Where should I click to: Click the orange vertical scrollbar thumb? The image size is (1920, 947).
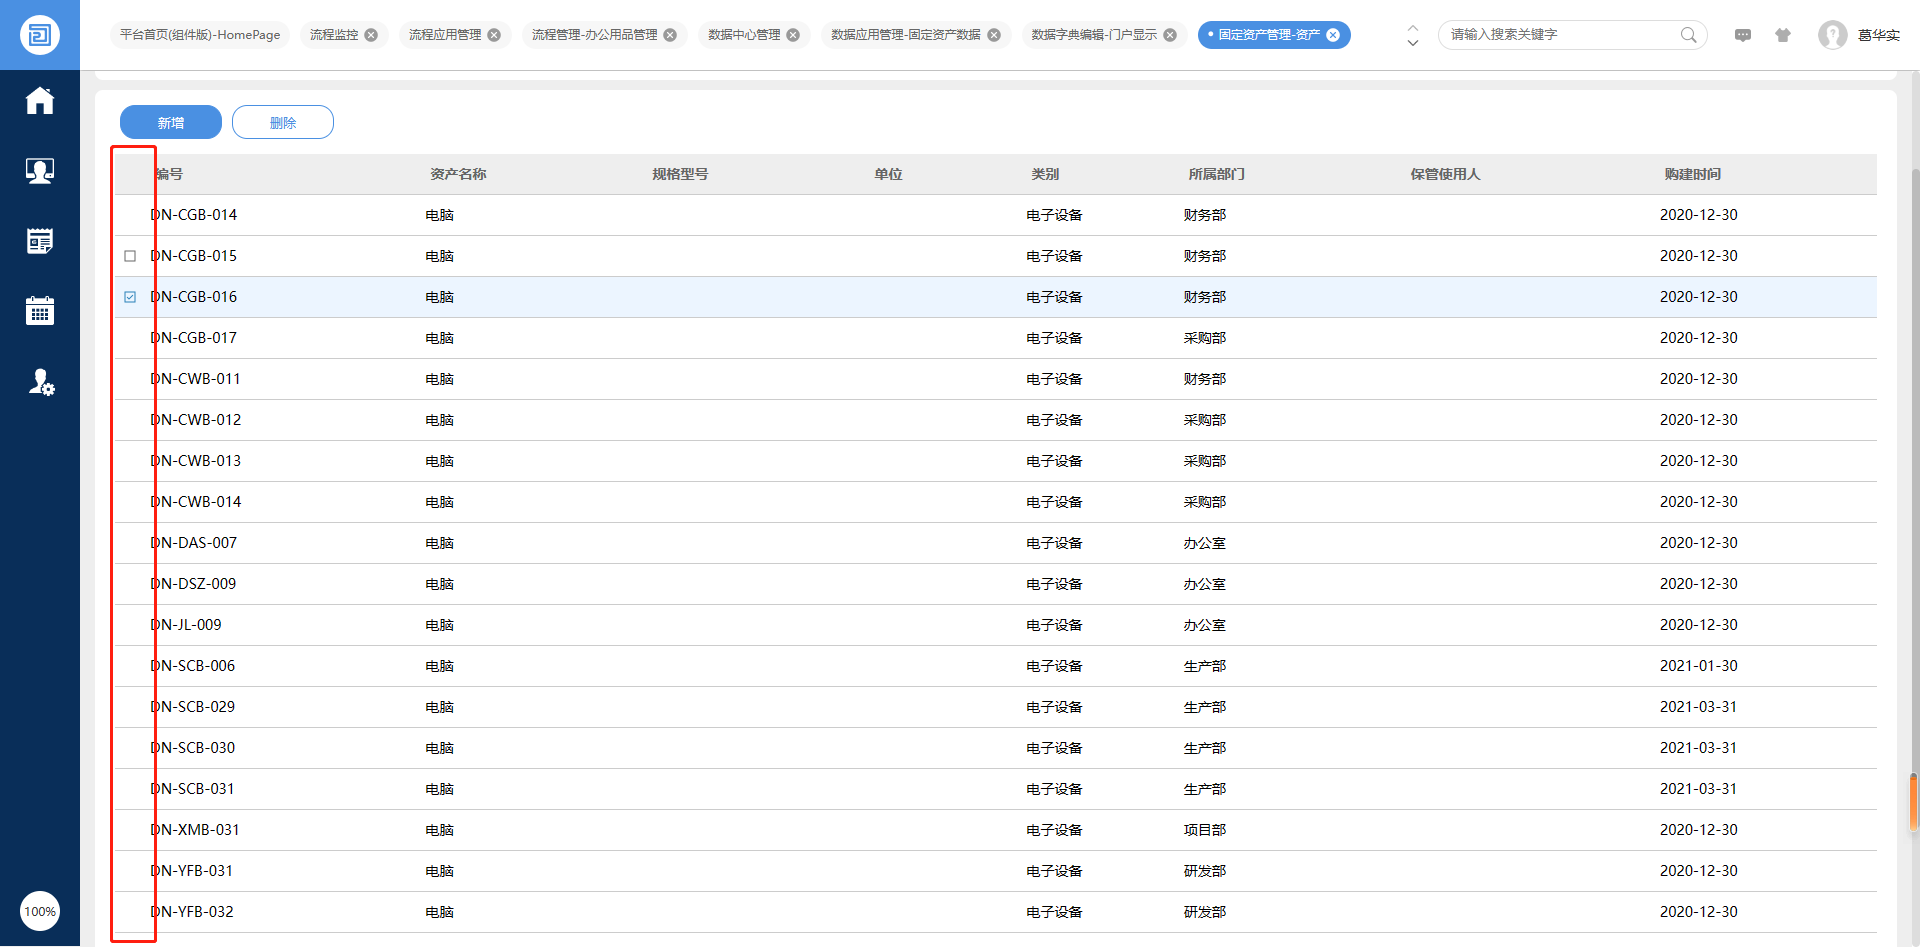(x=1913, y=802)
